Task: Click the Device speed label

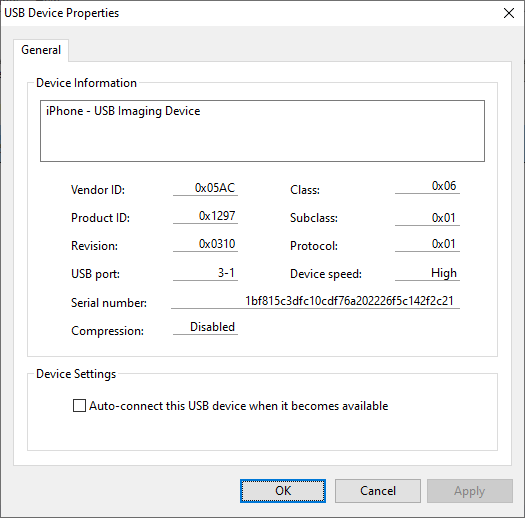Action: [326, 274]
